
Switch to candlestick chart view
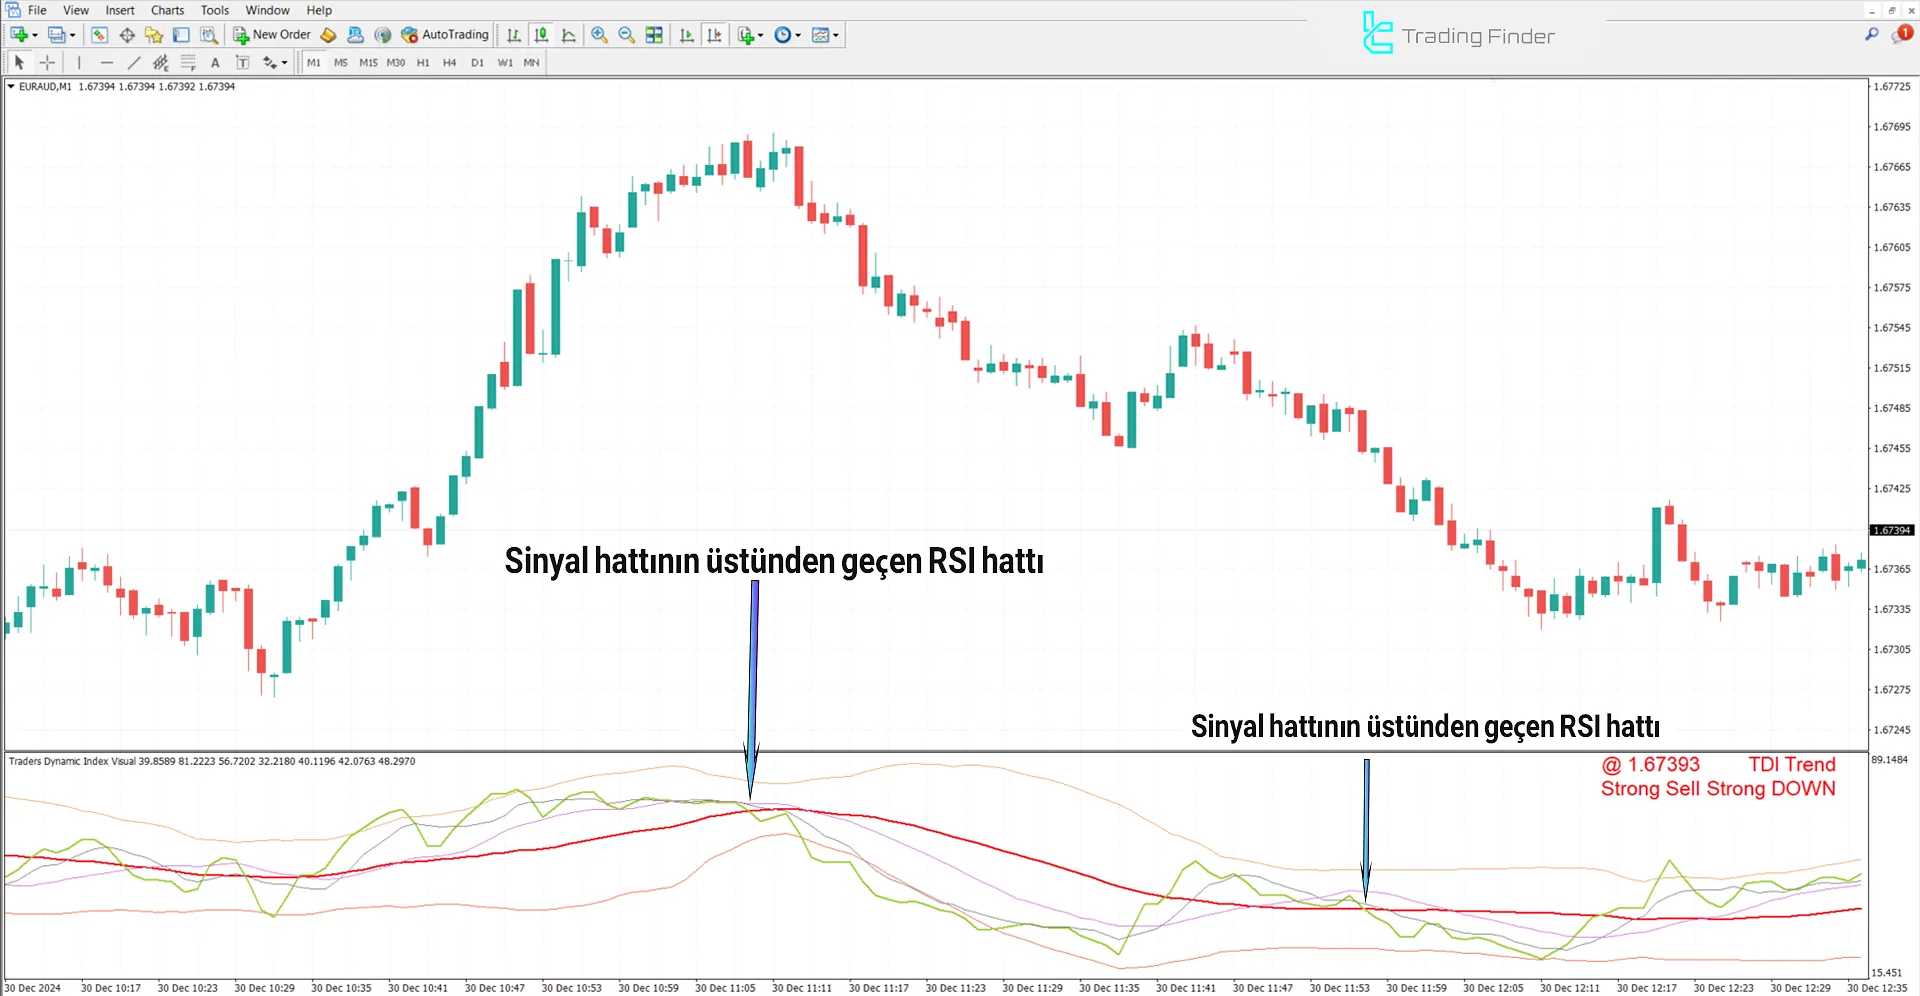pos(541,35)
